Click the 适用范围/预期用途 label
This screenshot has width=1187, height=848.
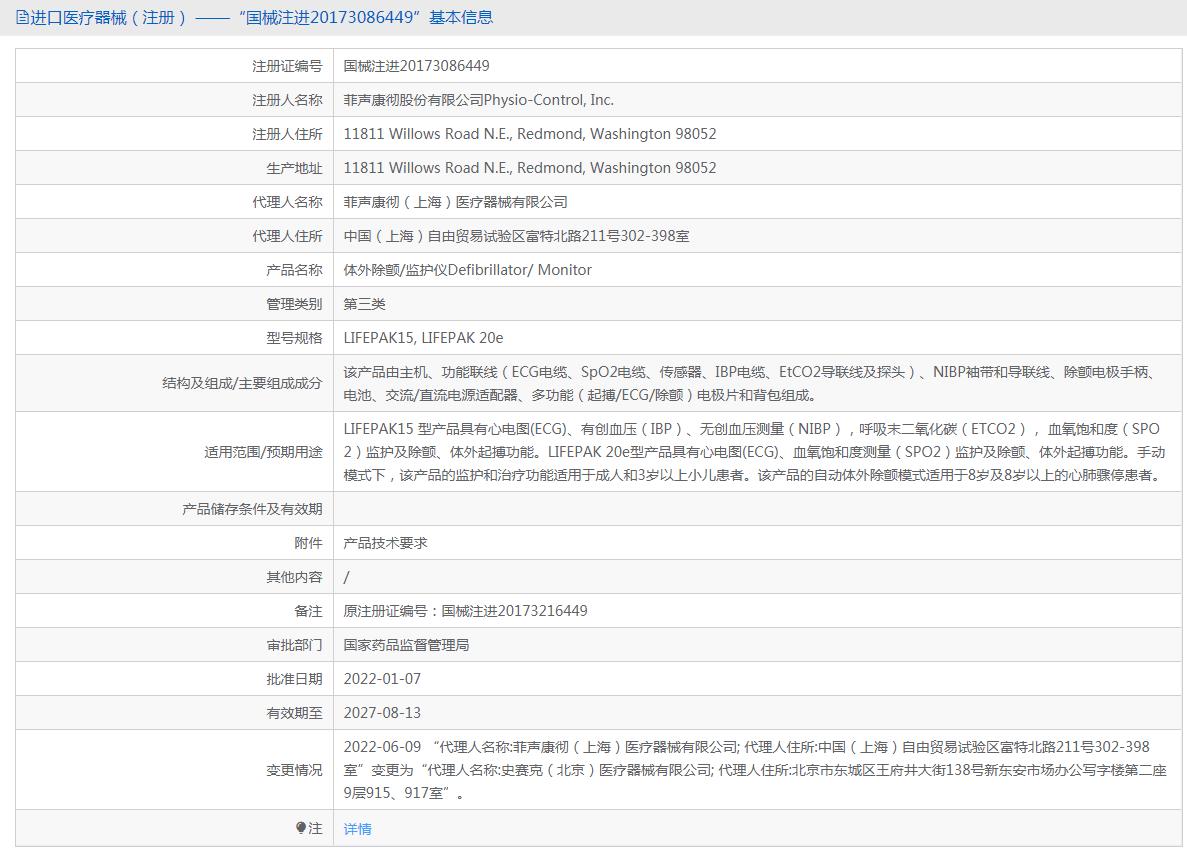point(263,452)
